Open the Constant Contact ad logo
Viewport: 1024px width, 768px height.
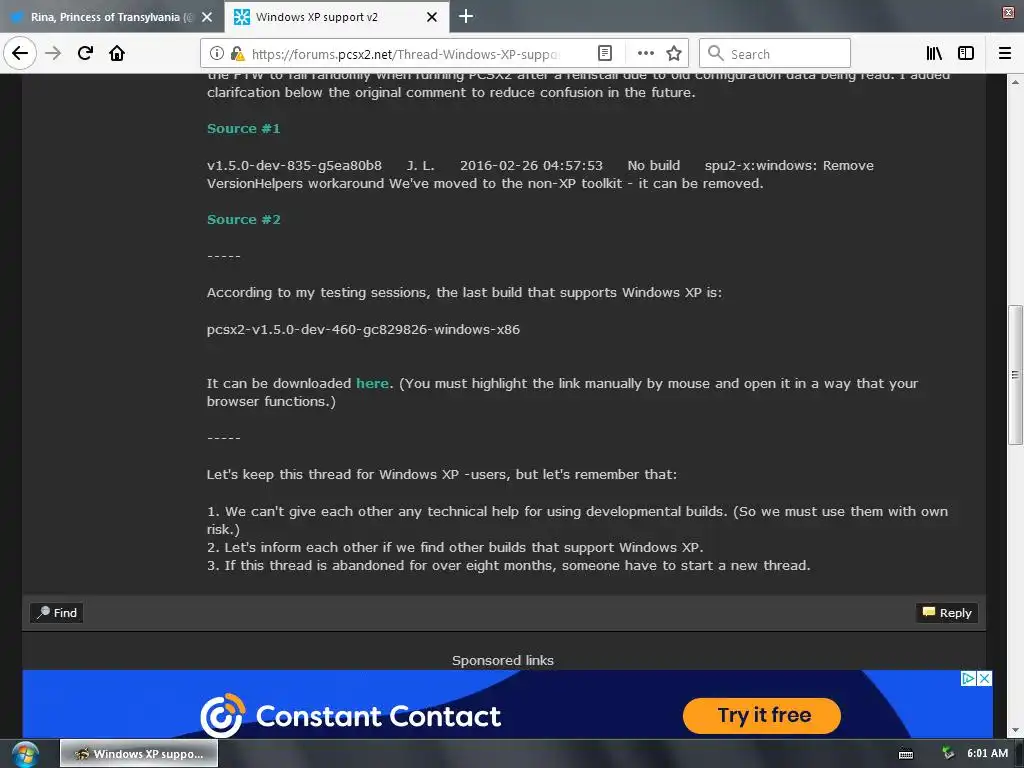pyautogui.click(x=351, y=716)
